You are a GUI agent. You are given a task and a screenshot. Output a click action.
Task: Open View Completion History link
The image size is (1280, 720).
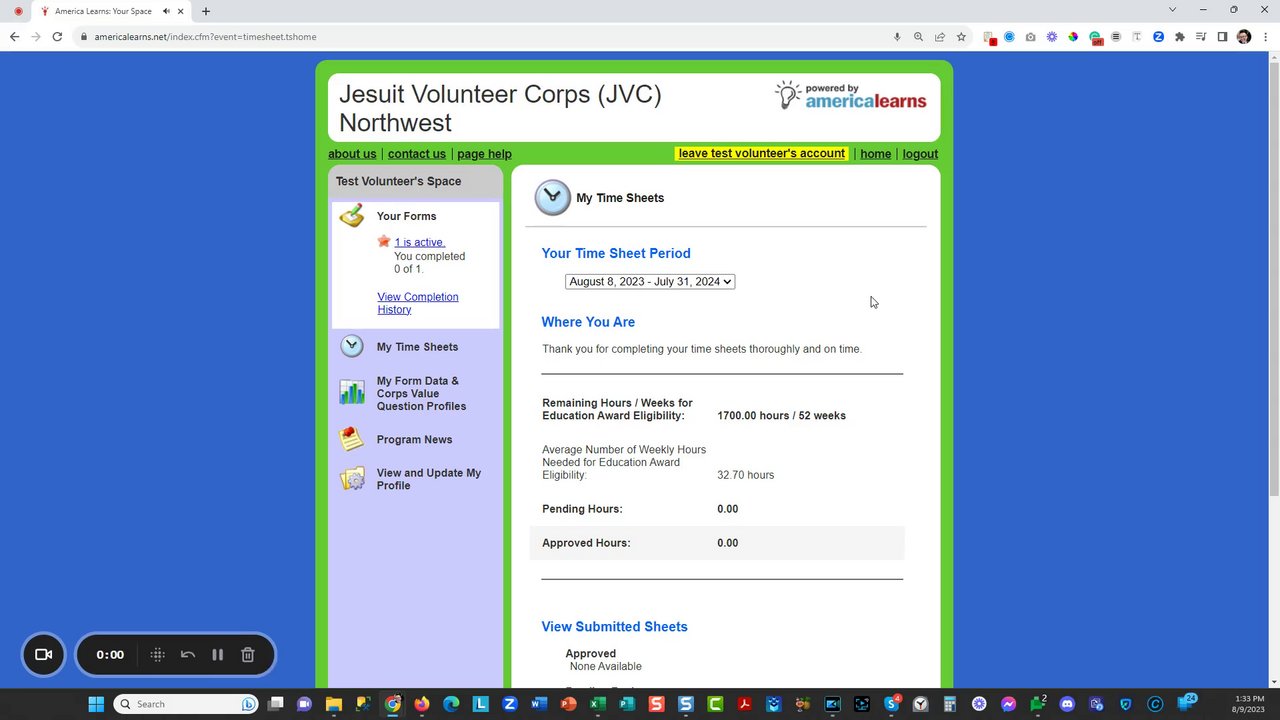pyautogui.click(x=418, y=303)
